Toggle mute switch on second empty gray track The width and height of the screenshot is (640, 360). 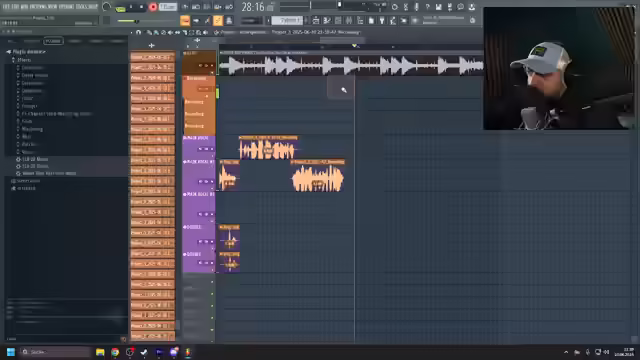click(x=212, y=294)
